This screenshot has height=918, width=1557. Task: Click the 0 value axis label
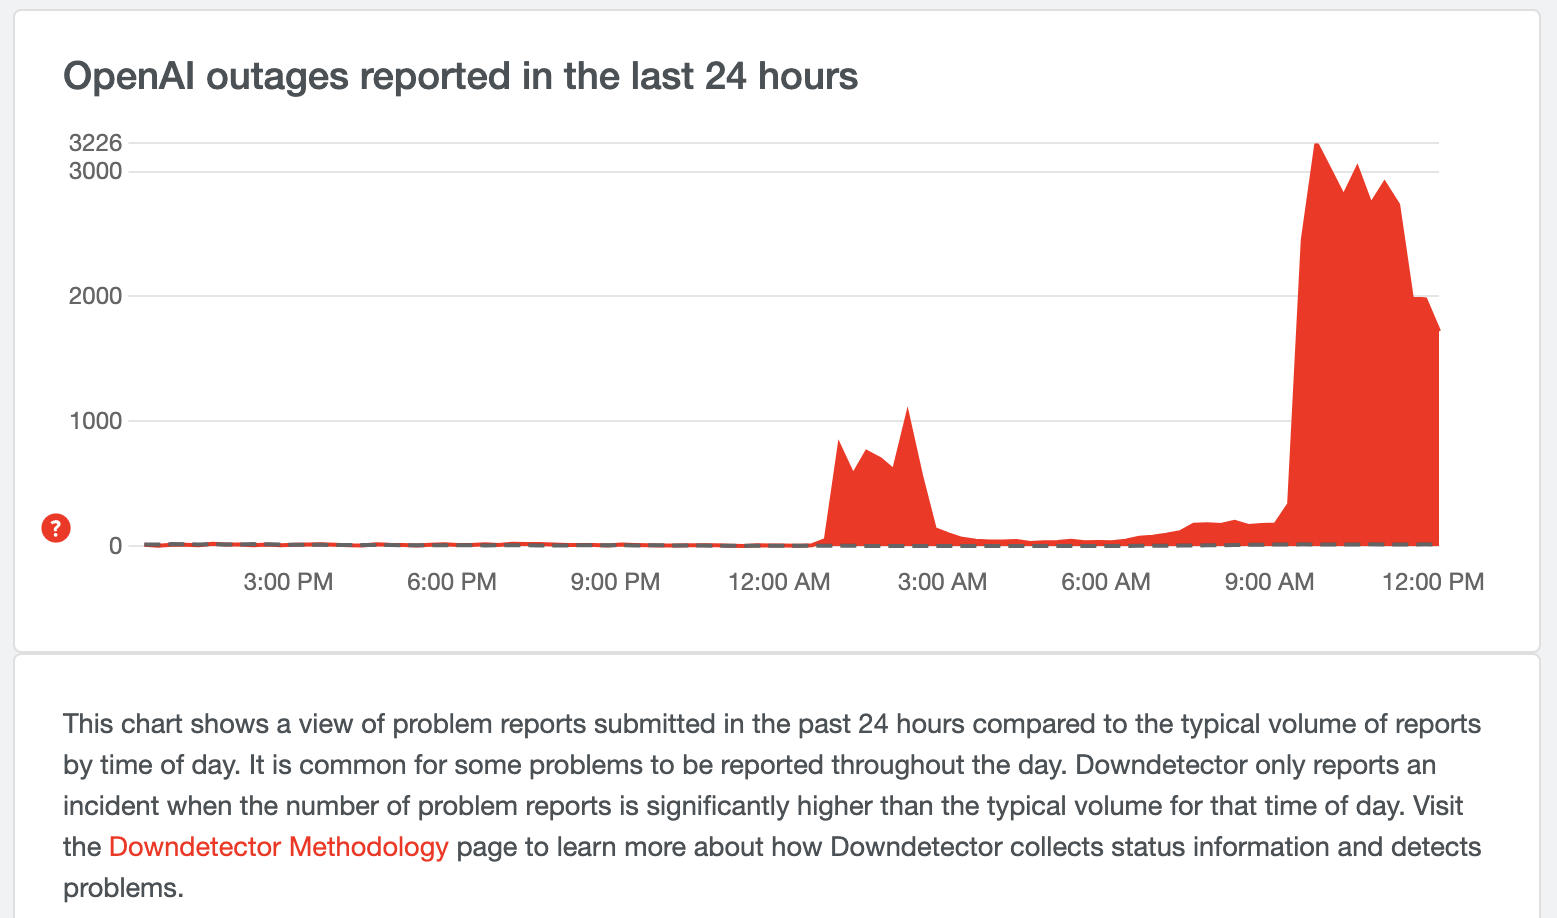(x=116, y=546)
